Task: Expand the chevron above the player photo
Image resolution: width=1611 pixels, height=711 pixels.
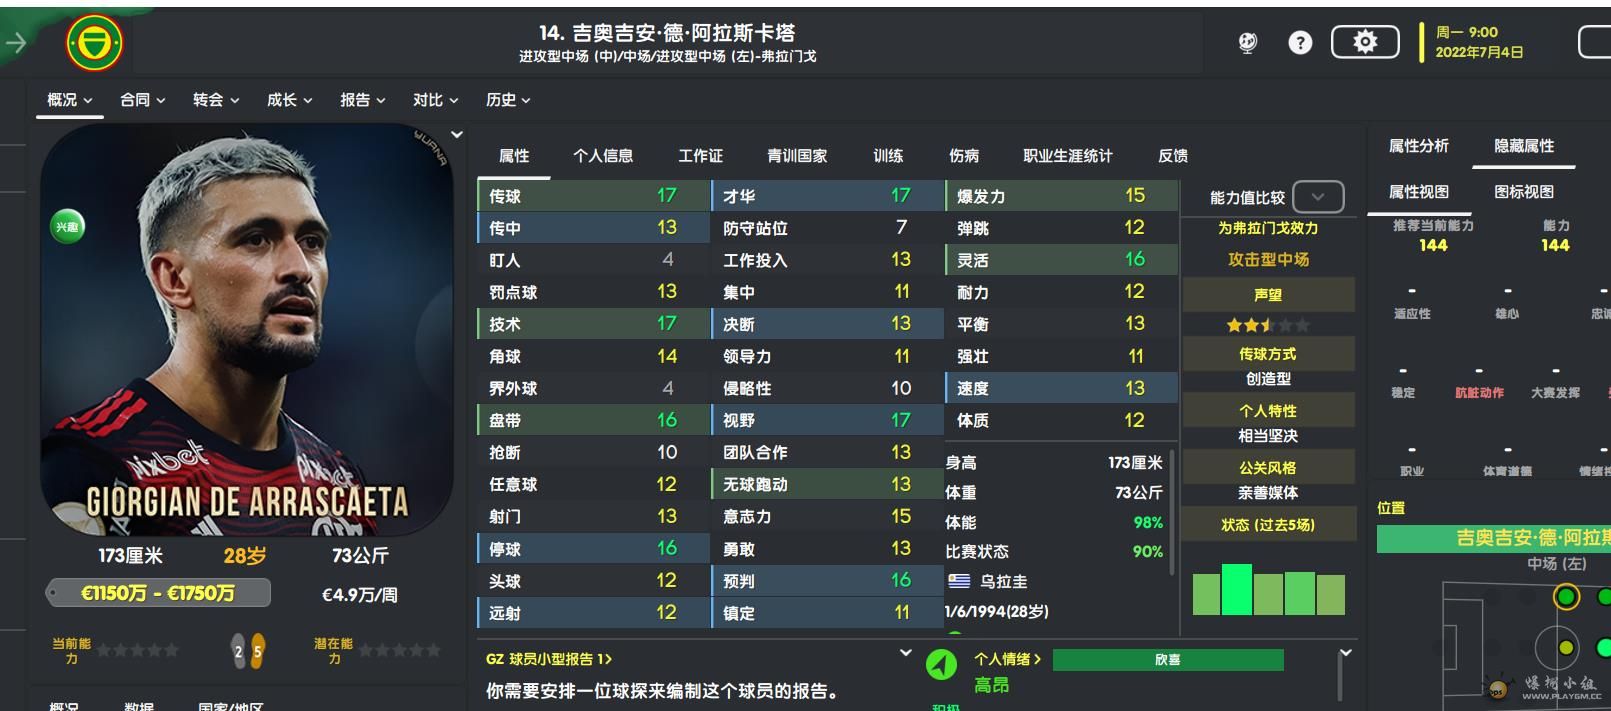Action: pyautogui.click(x=457, y=135)
